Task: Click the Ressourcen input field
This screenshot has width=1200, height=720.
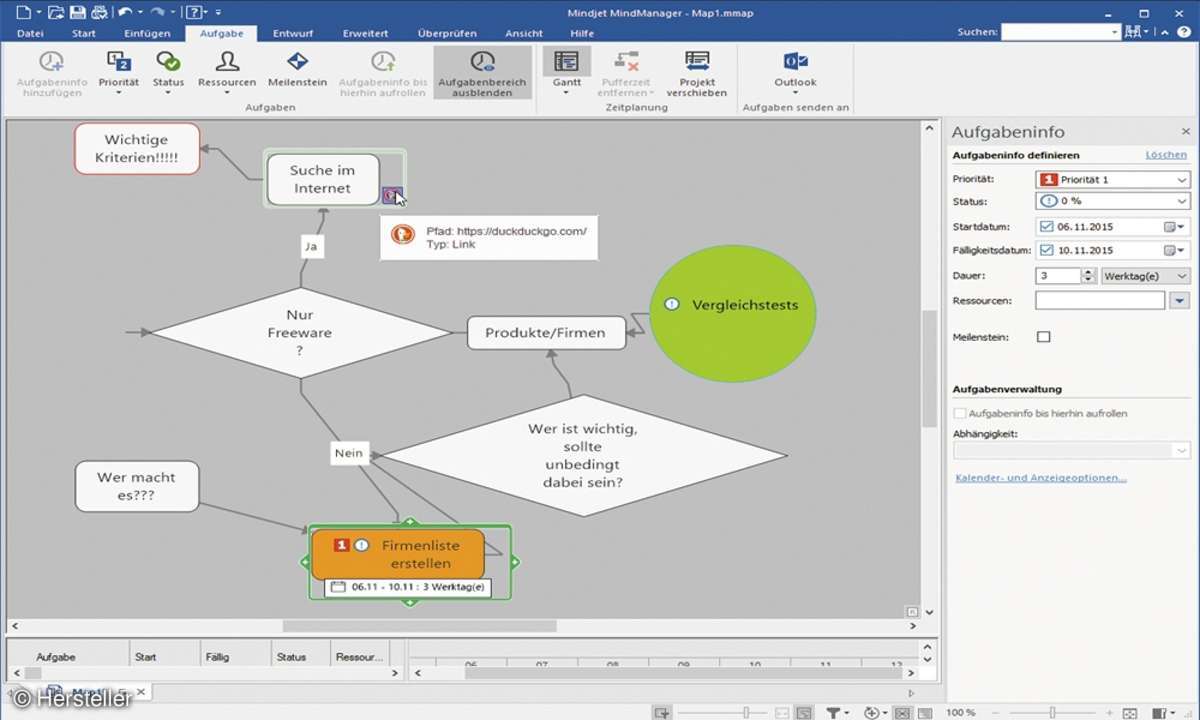Action: pyautogui.click(x=1100, y=300)
